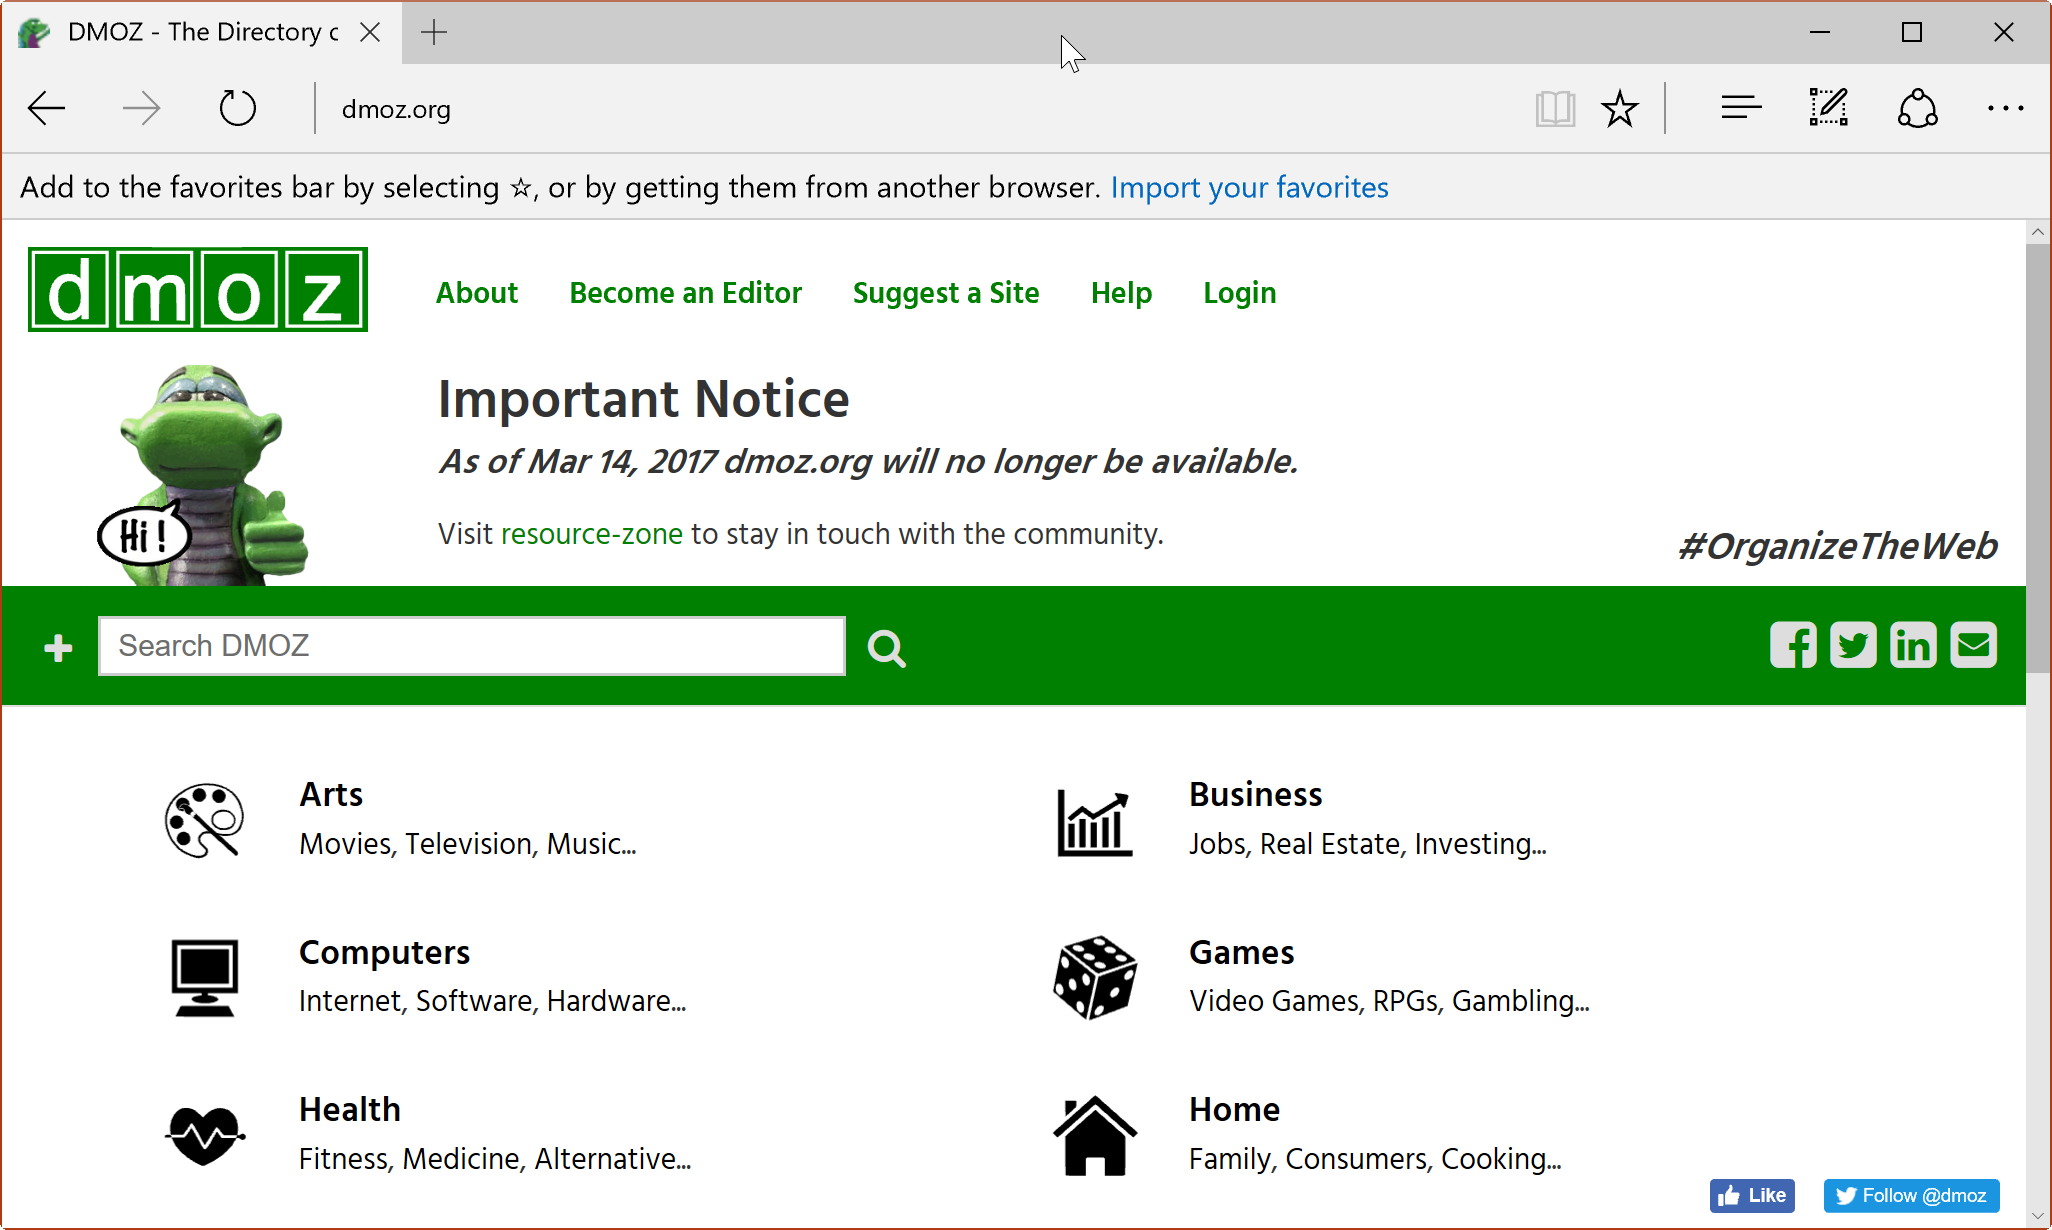2052x1230 pixels.
Task: Reload the page with the Refresh icon
Action: tap(237, 108)
